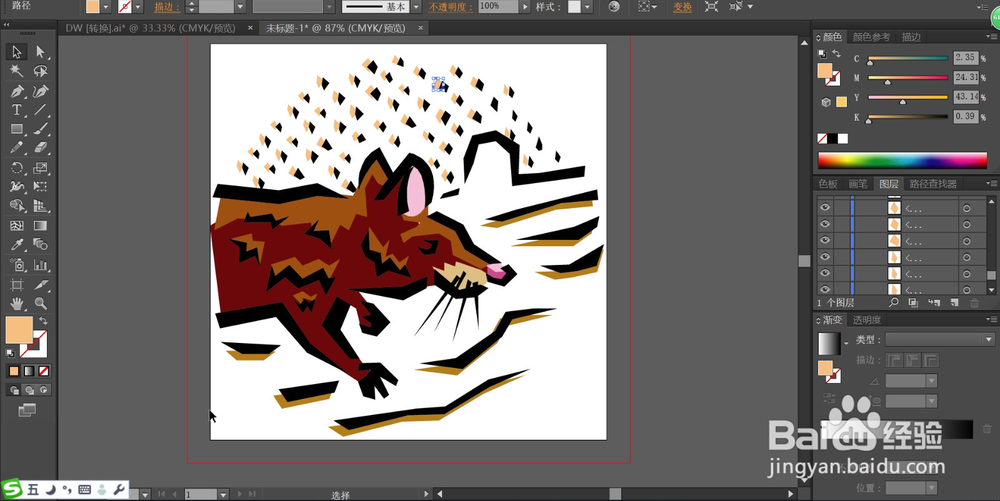
Task: Select the Column Graph tool
Action: (41, 265)
